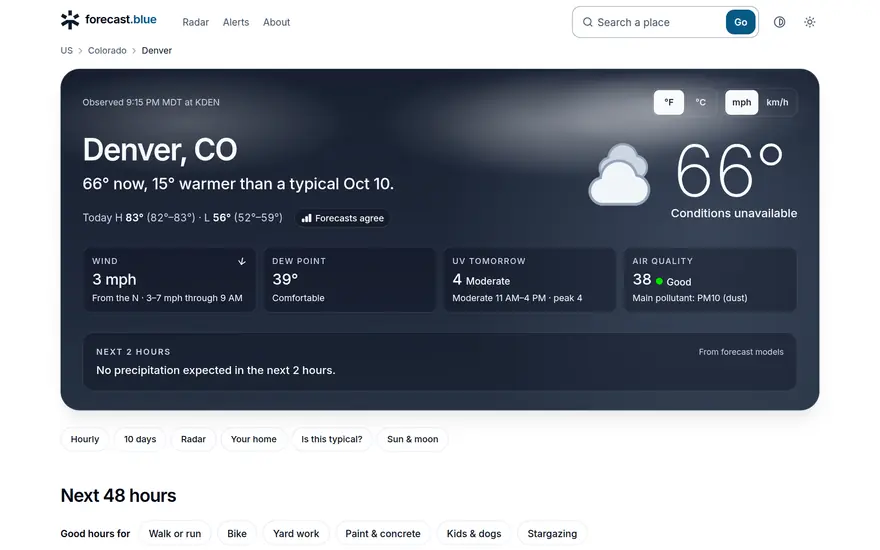Open the Radar nav menu item
The image size is (880, 550).
pos(195,22)
